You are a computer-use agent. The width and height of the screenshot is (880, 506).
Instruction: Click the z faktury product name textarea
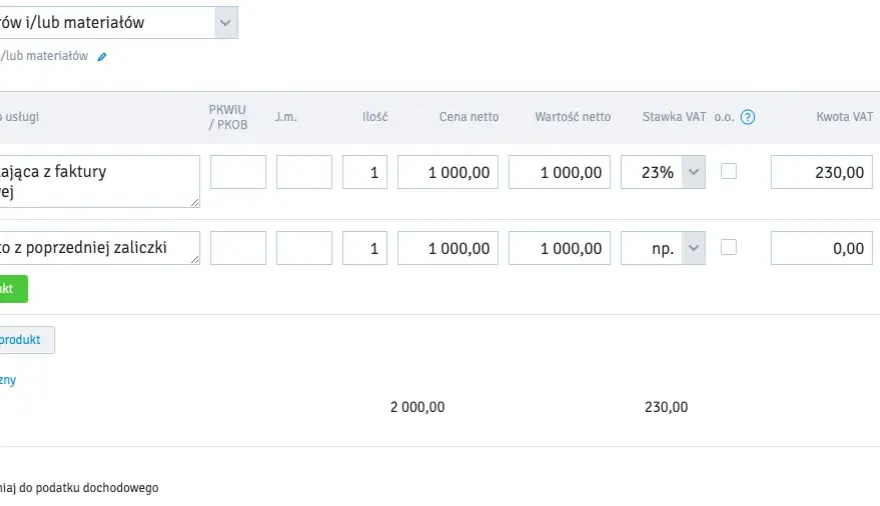99,181
